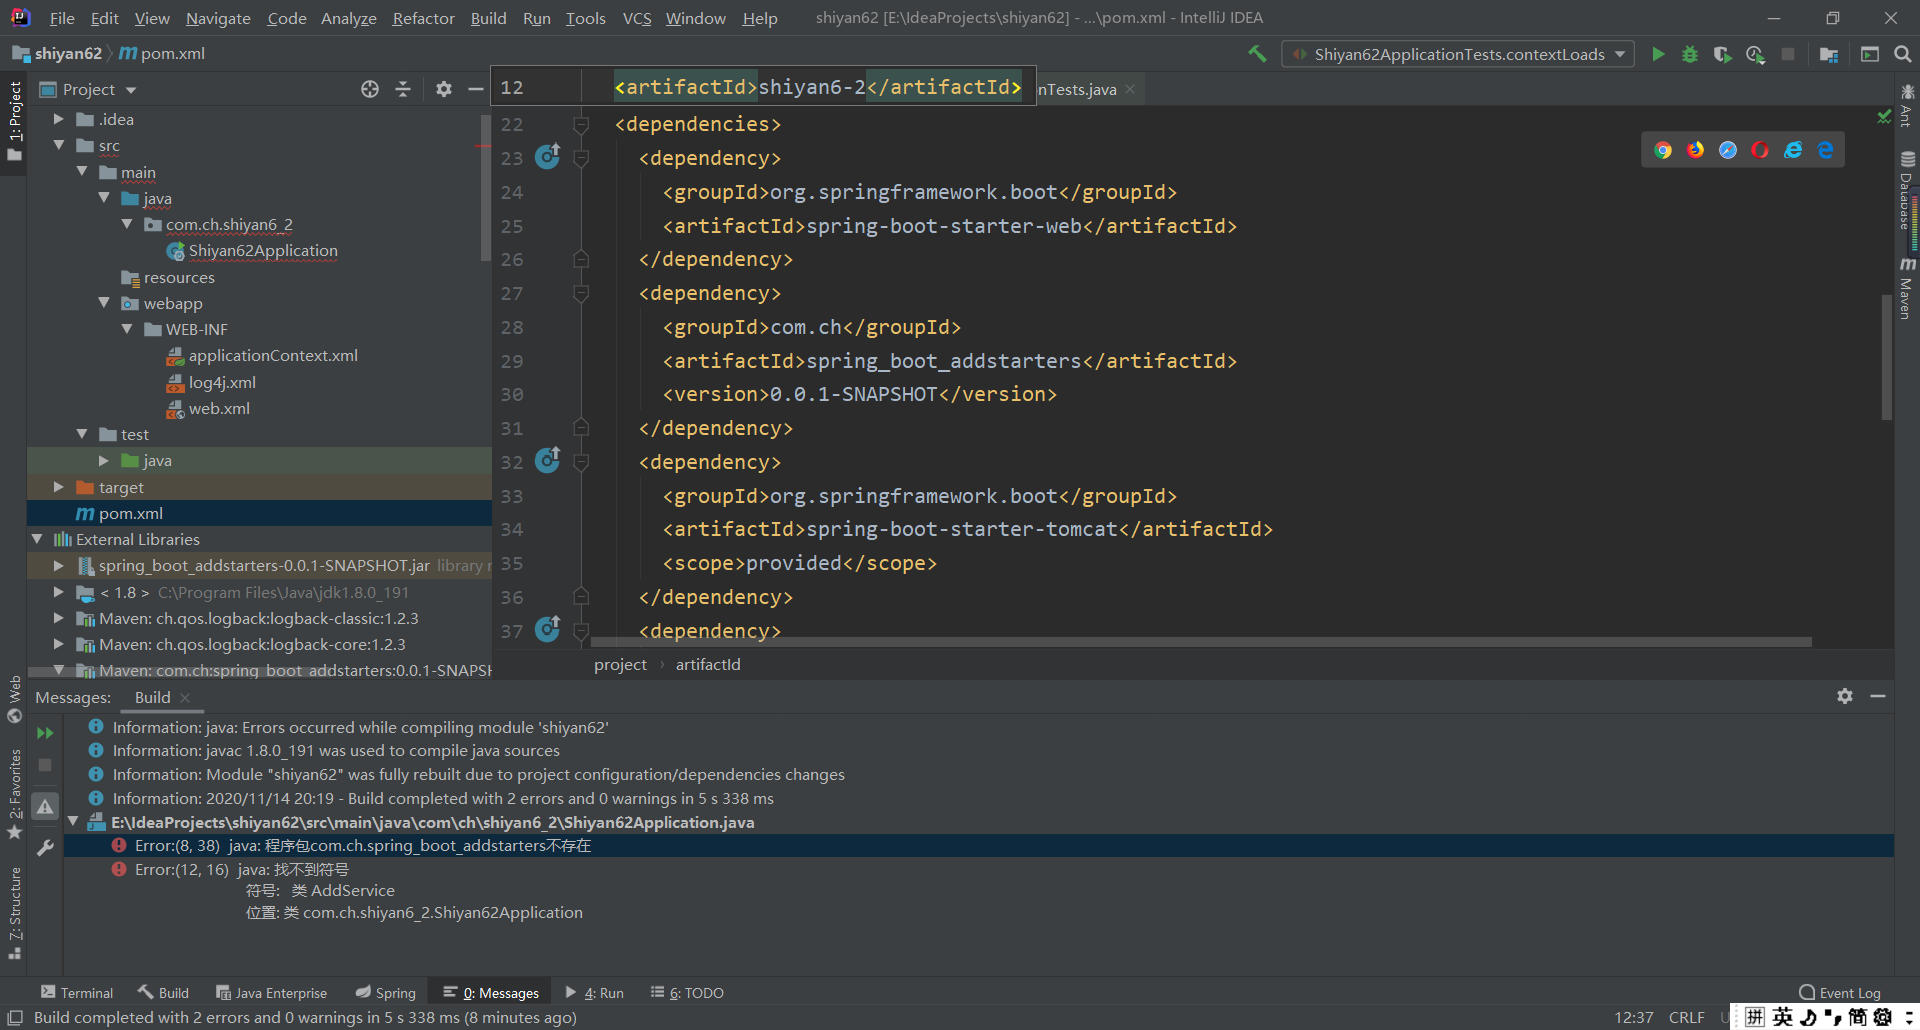
Task: Open the Analyze menu
Action: click(x=348, y=18)
